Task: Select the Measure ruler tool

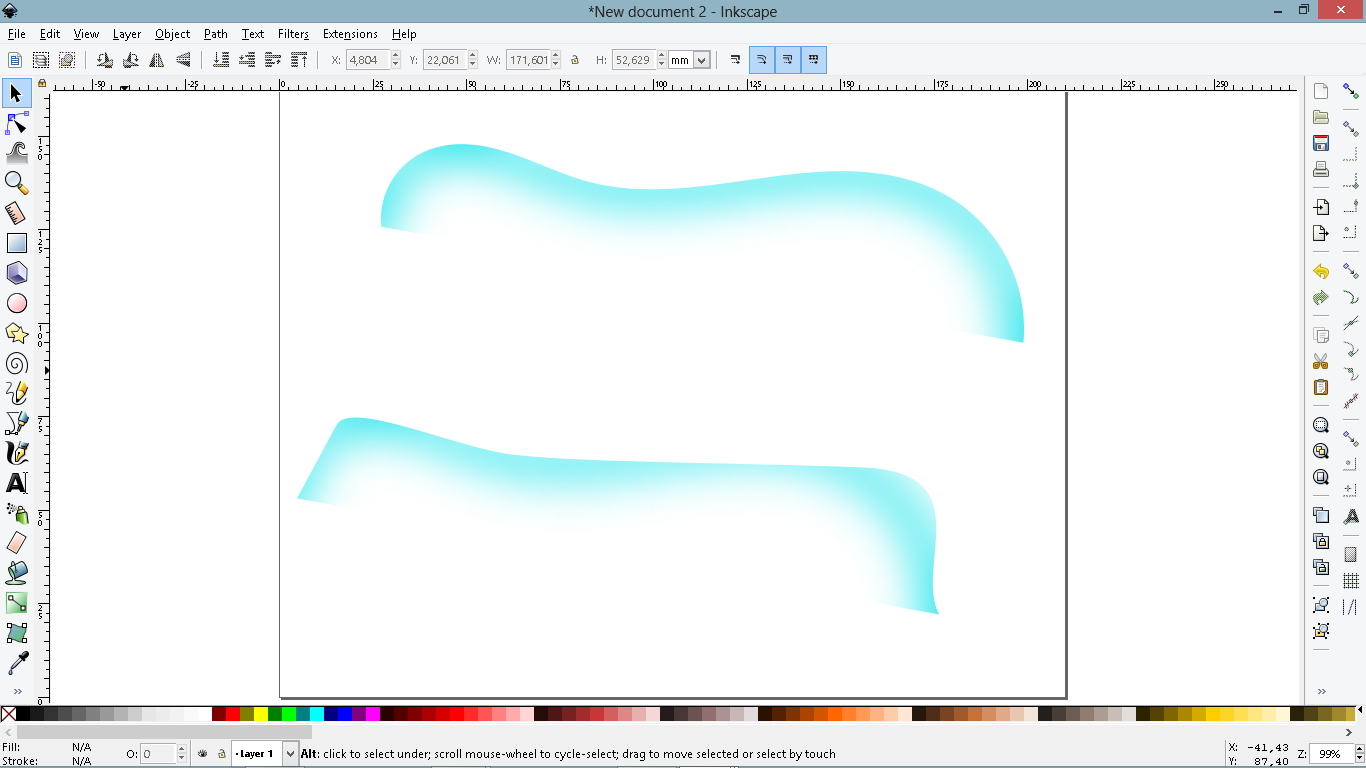Action: click(16, 213)
